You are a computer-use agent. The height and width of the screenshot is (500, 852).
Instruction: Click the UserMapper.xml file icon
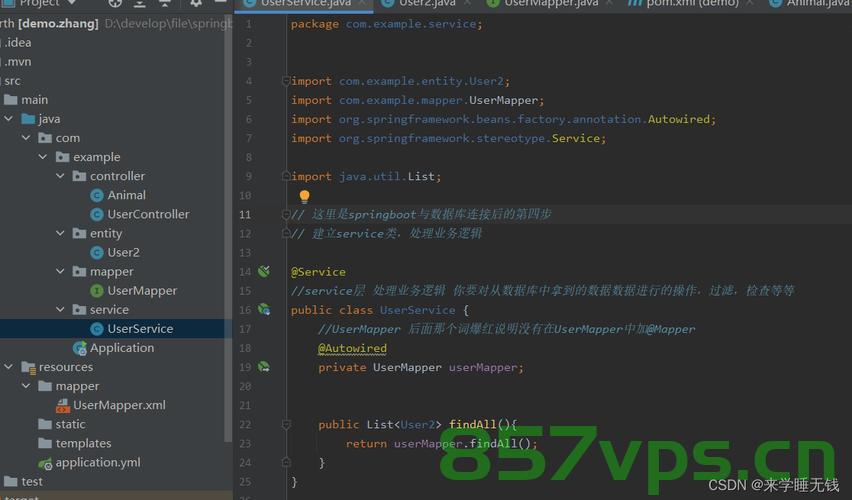[63, 405]
